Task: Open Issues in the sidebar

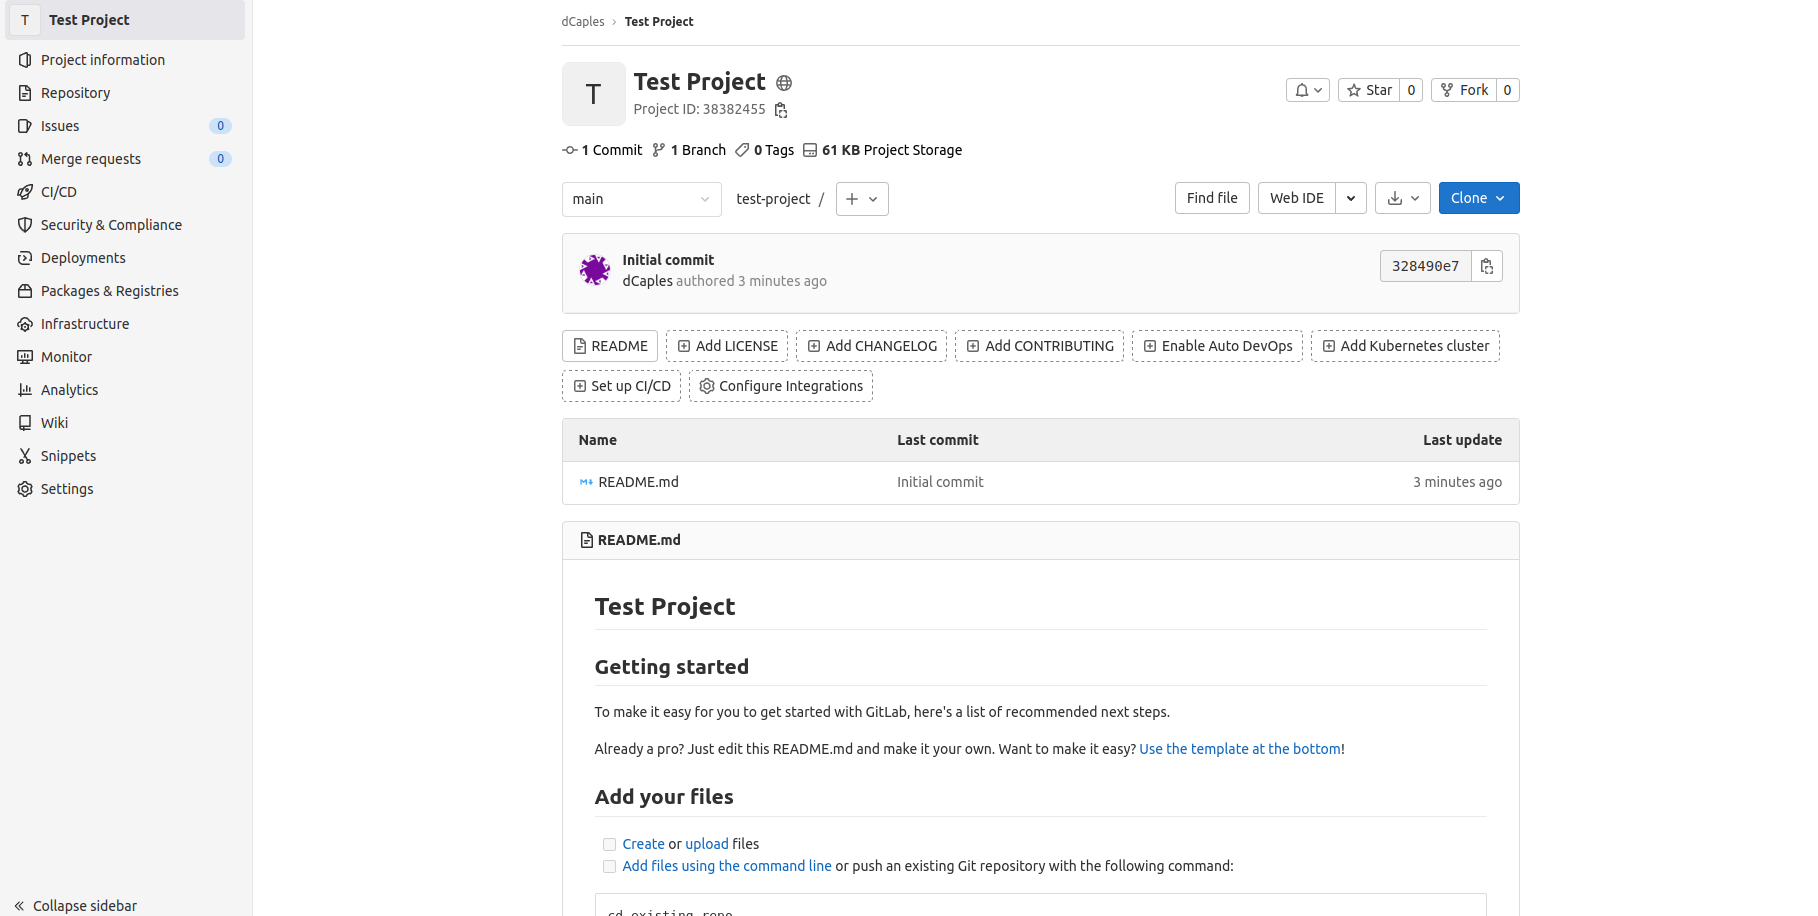Action: click(x=60, y=126)
